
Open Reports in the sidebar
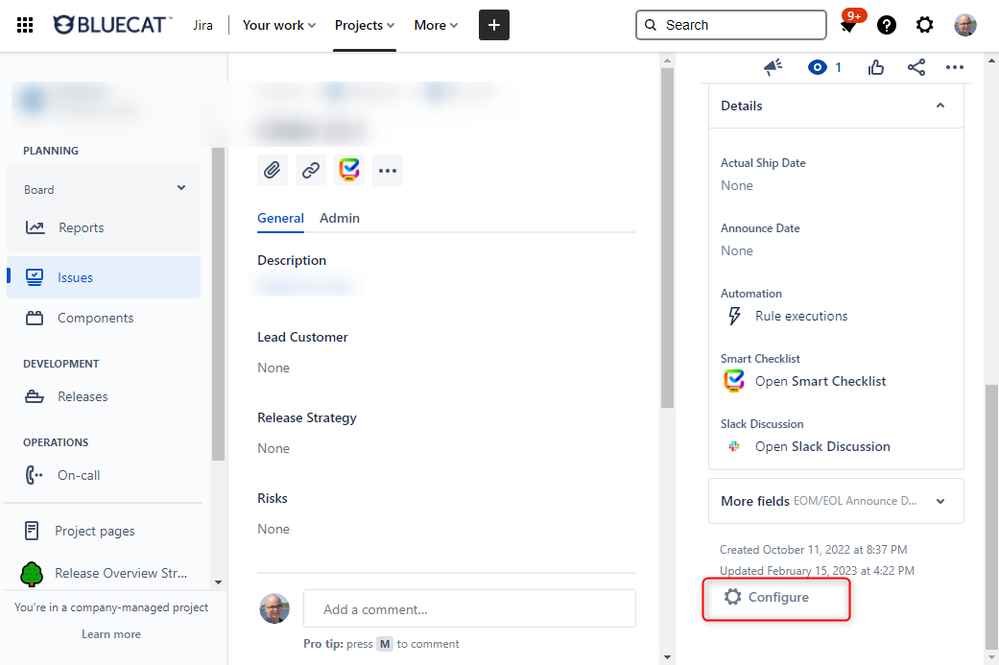[x=80, y=227]
